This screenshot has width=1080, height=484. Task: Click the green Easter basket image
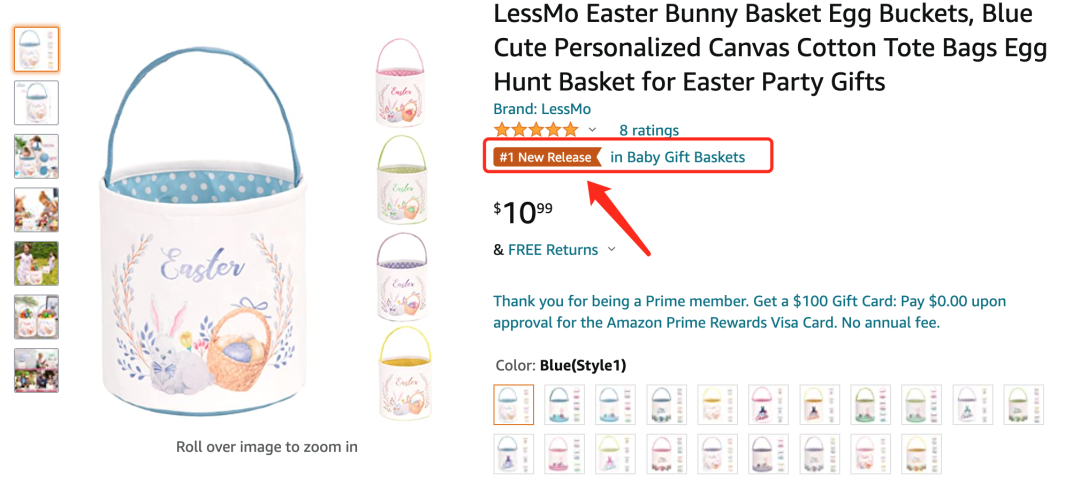(x=400, y=181)
